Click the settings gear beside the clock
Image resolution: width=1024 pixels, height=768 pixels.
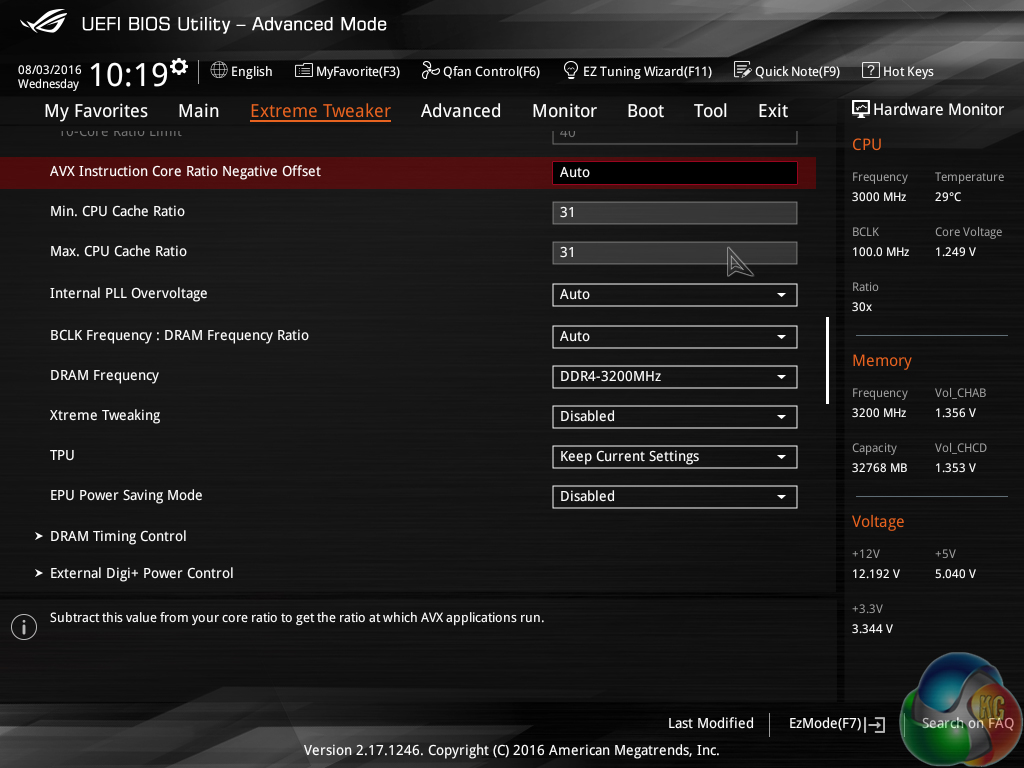179,66
